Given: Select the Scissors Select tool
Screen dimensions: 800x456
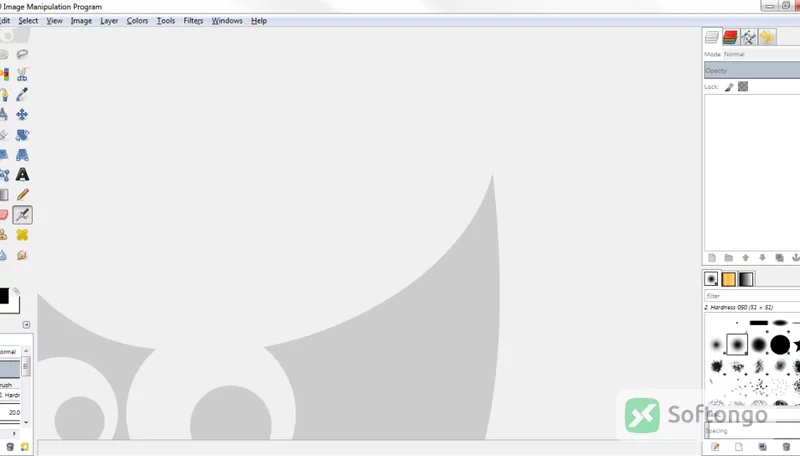Looking at the screenshot, I should (22, 74).
